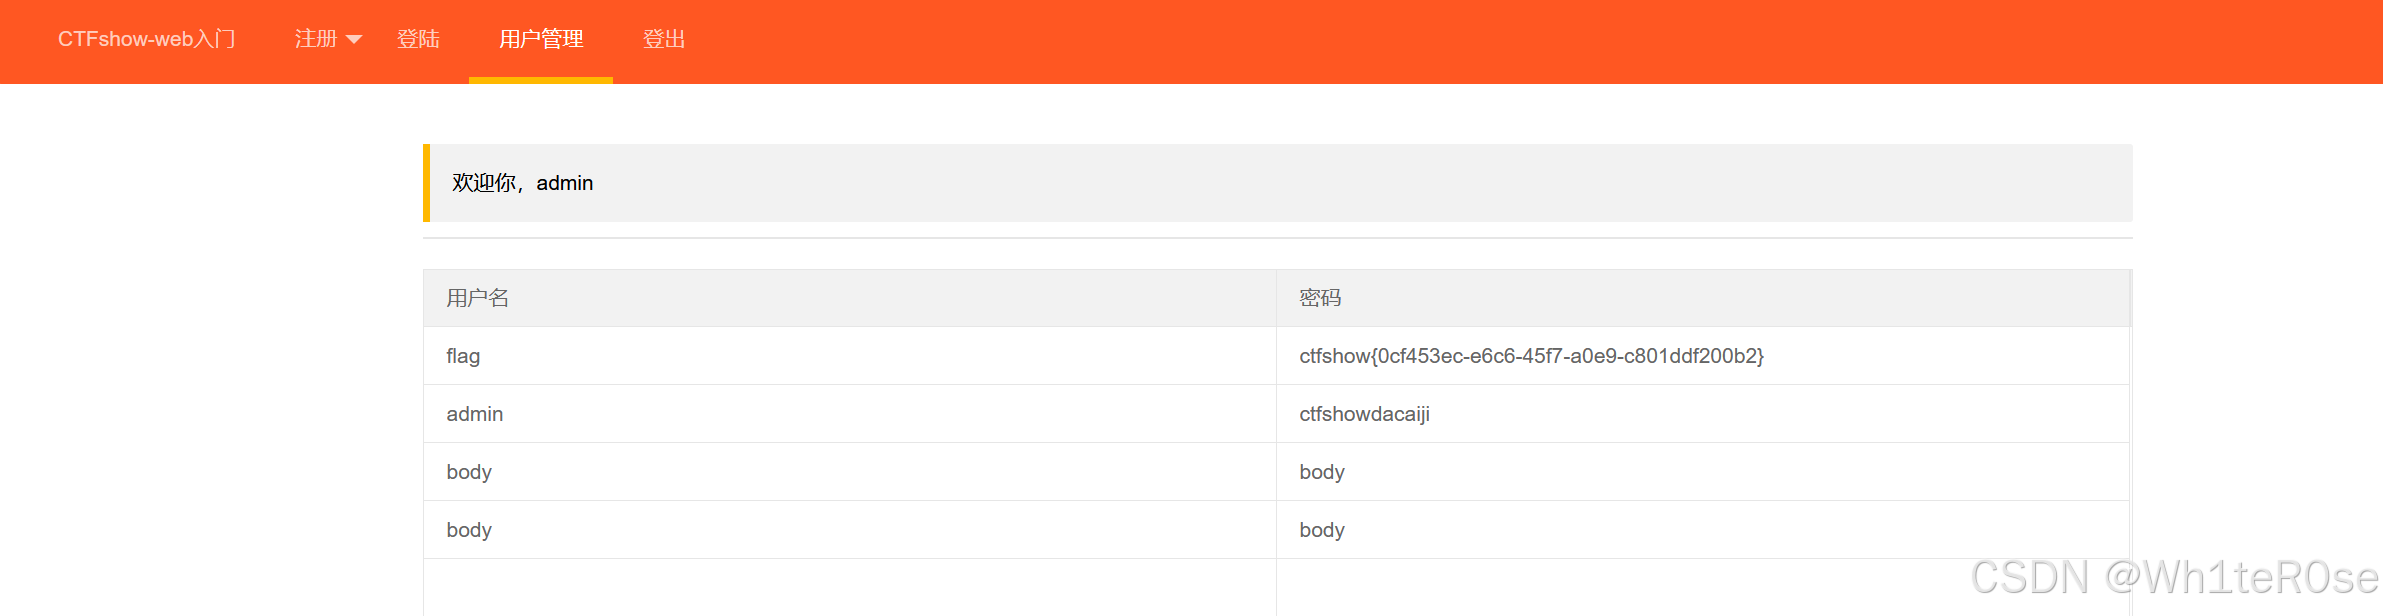Click 登出 to log out

click(664, 39)
